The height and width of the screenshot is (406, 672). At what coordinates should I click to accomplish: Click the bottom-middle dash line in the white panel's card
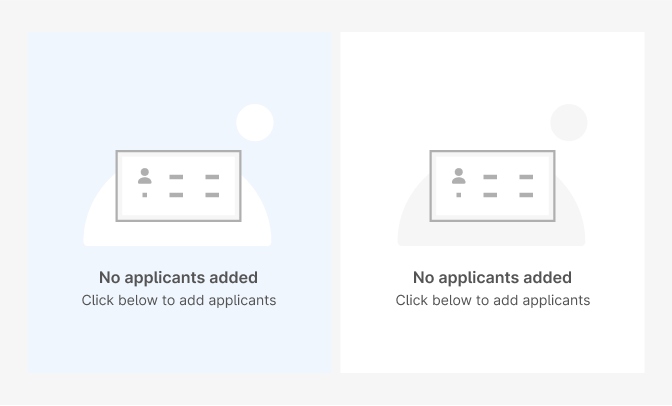(490, 195)
